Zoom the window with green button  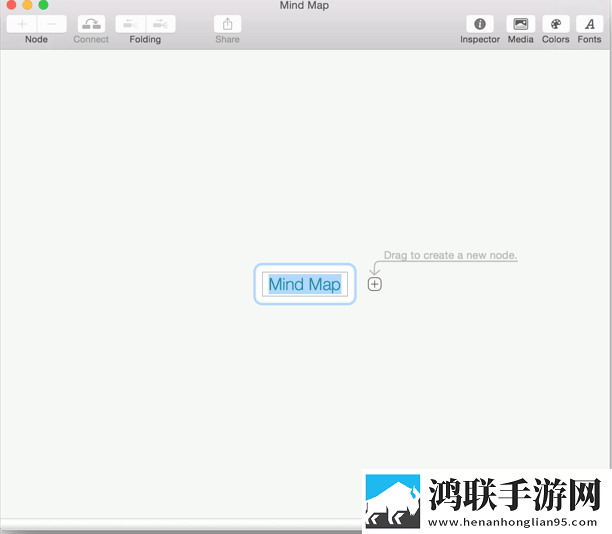coord(43,5)
